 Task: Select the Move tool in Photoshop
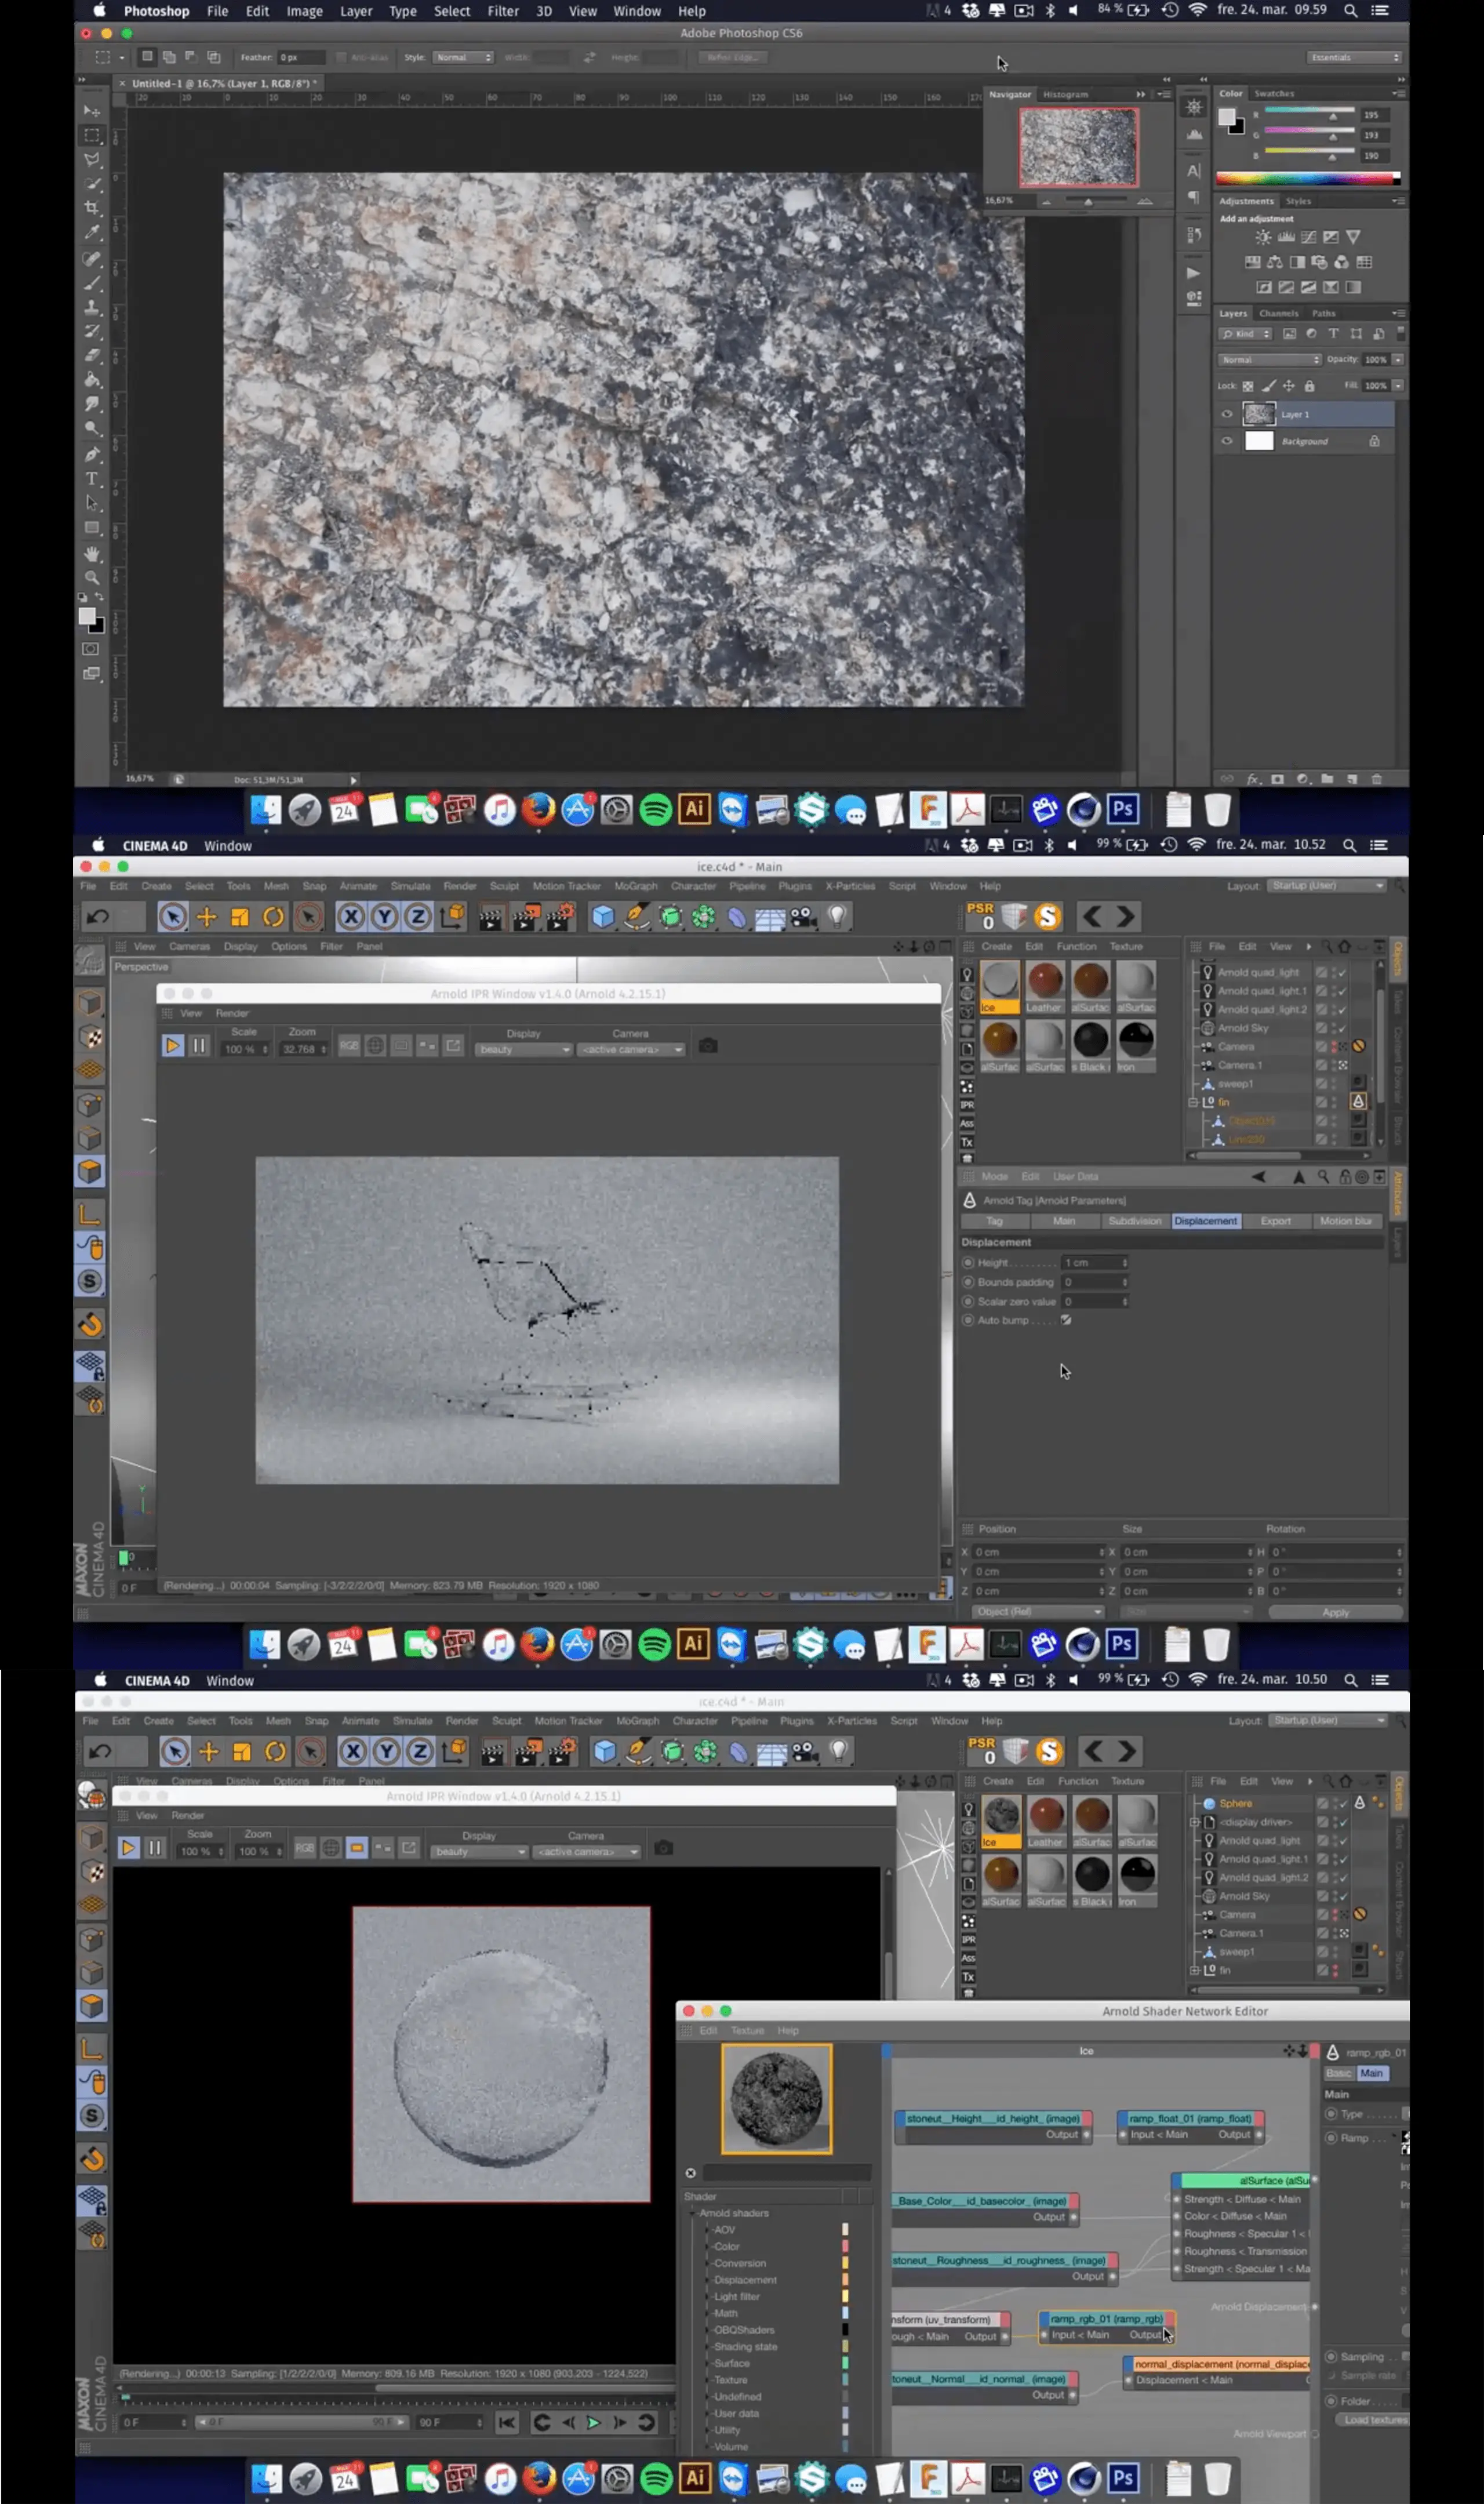tap(92, 111)
